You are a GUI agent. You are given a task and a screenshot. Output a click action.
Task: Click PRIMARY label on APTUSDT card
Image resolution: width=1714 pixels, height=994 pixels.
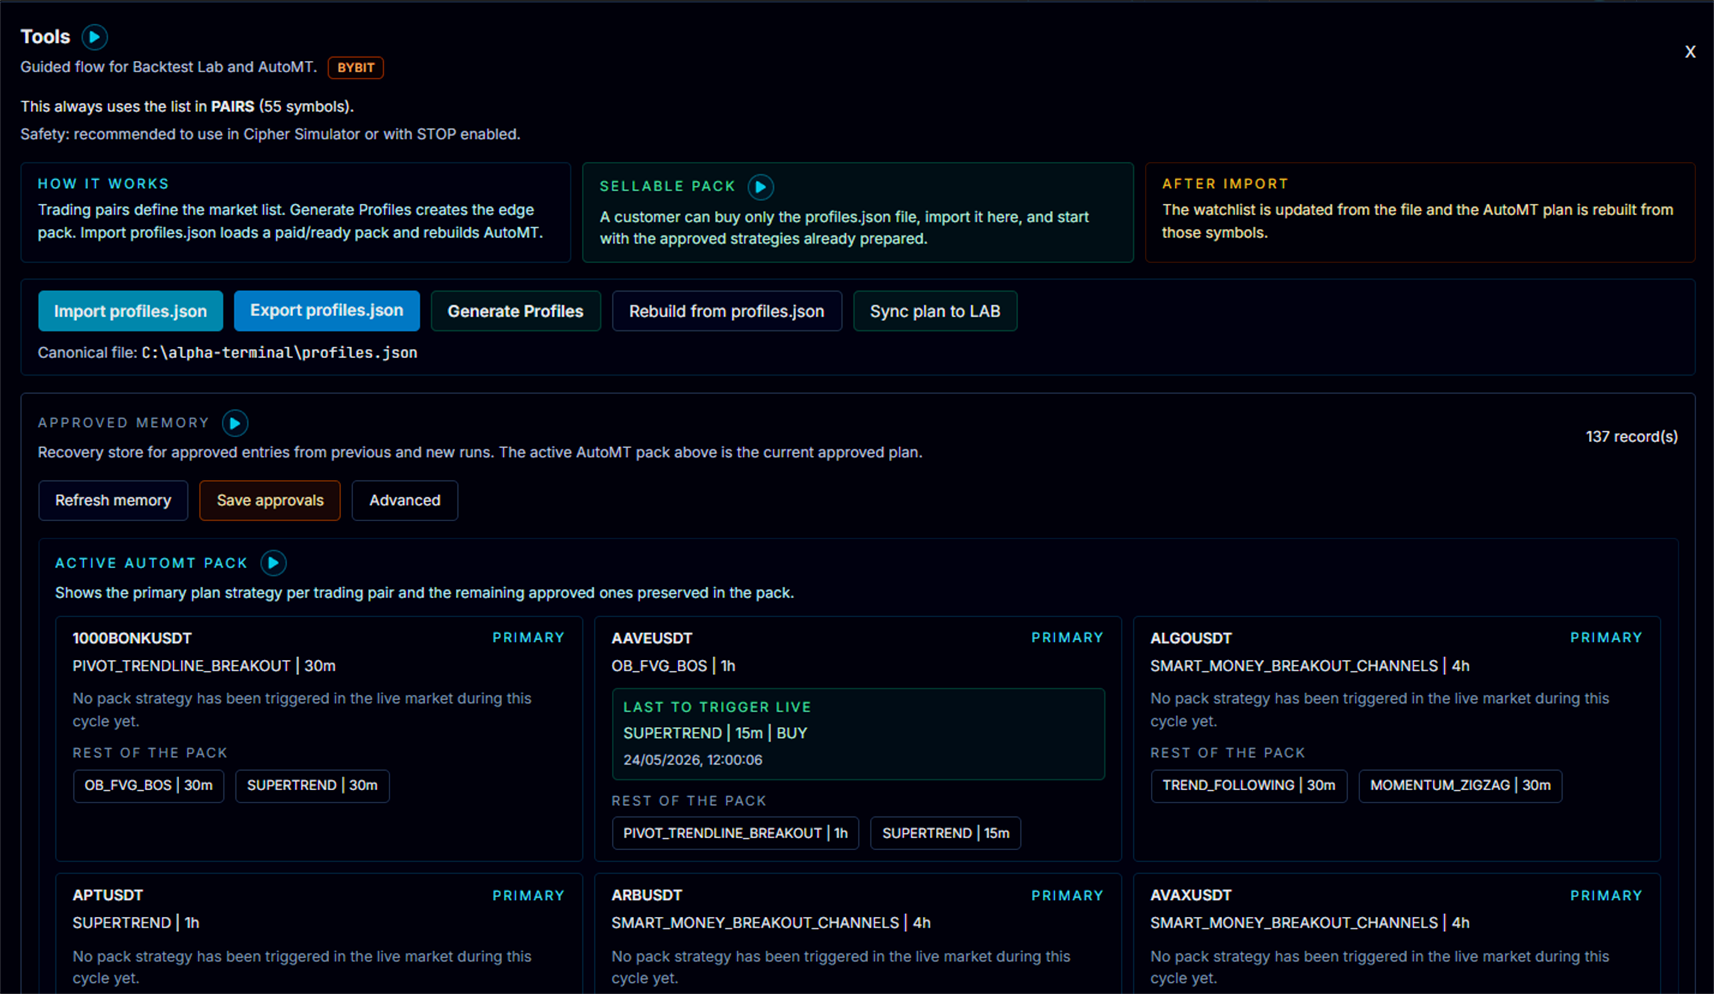(528, 896)
